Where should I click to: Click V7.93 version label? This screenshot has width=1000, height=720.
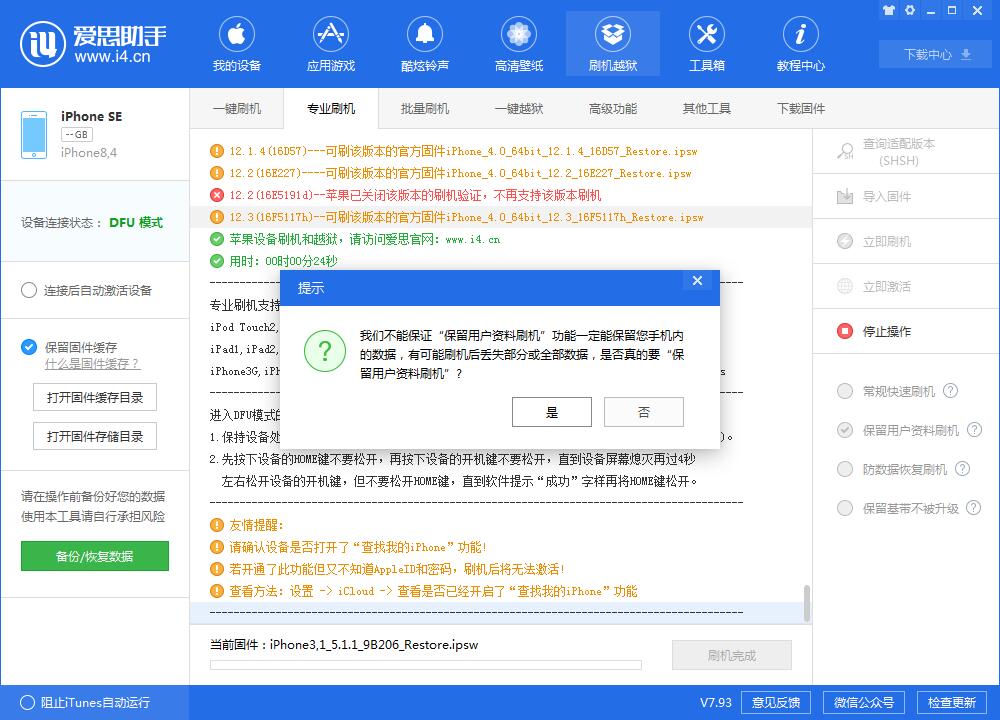pyautogui.click(x=716, y=702)
